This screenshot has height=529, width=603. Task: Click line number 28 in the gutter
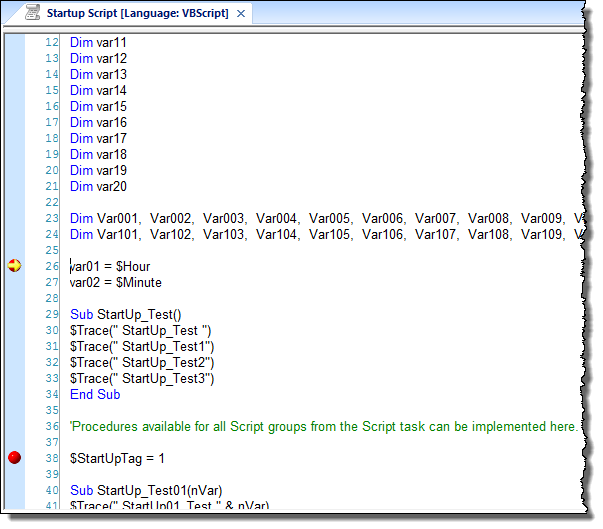pos(52,298)
